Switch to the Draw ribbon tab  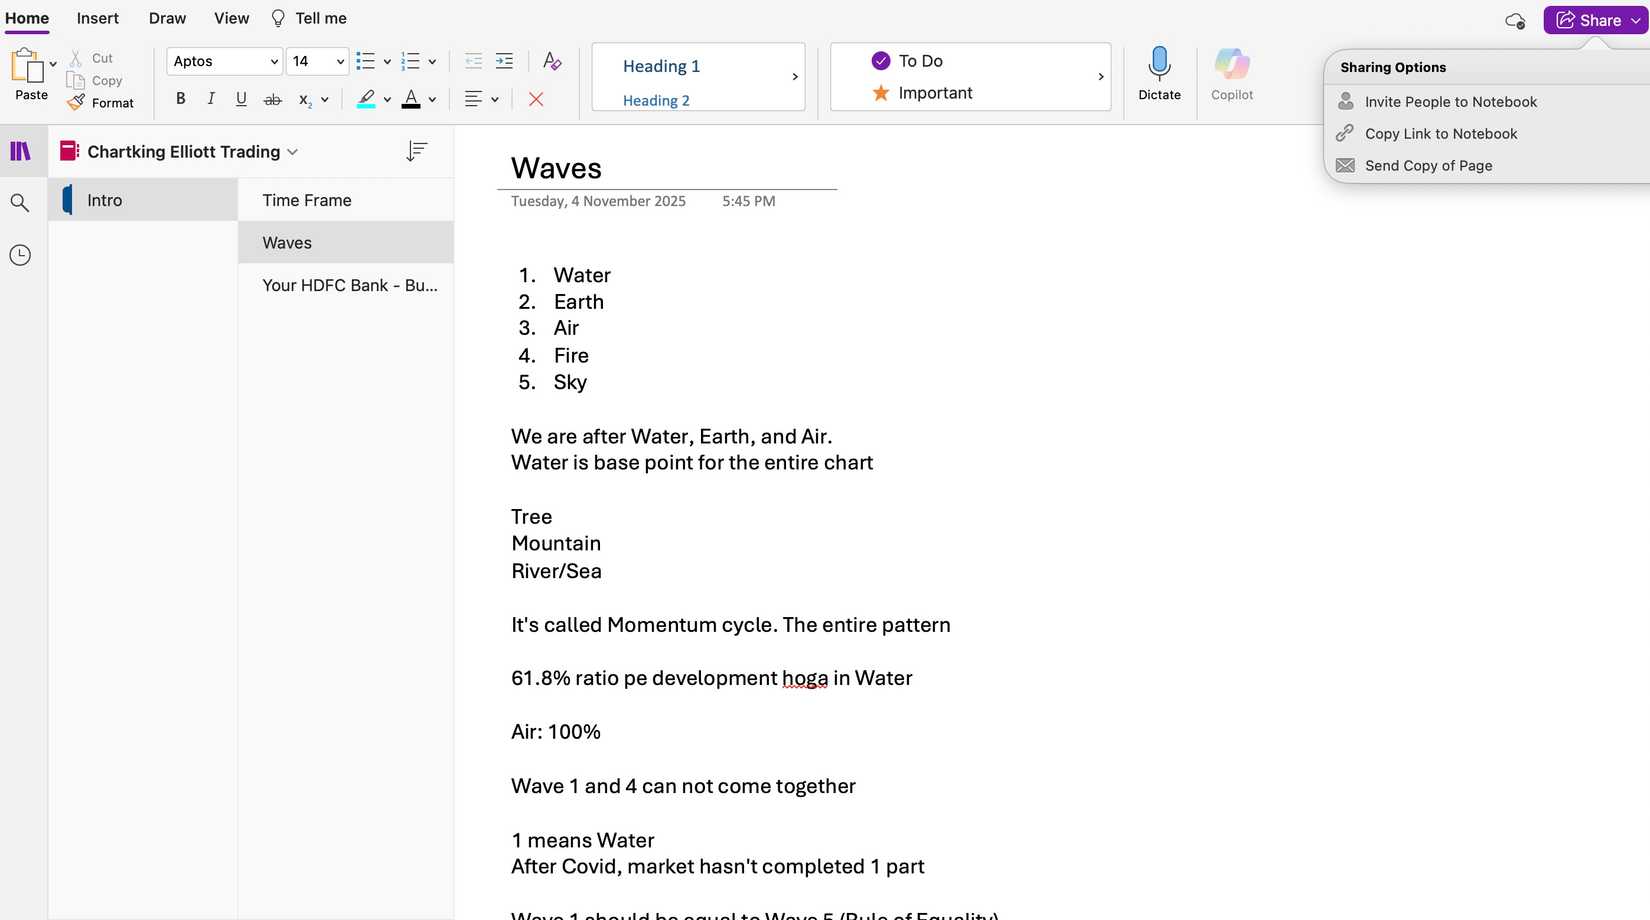[x=167, y=18]
